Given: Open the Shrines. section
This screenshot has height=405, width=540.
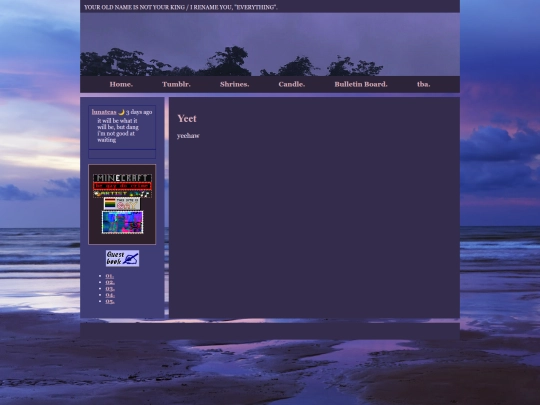Looking at the screenshot, I should (235, 84).
